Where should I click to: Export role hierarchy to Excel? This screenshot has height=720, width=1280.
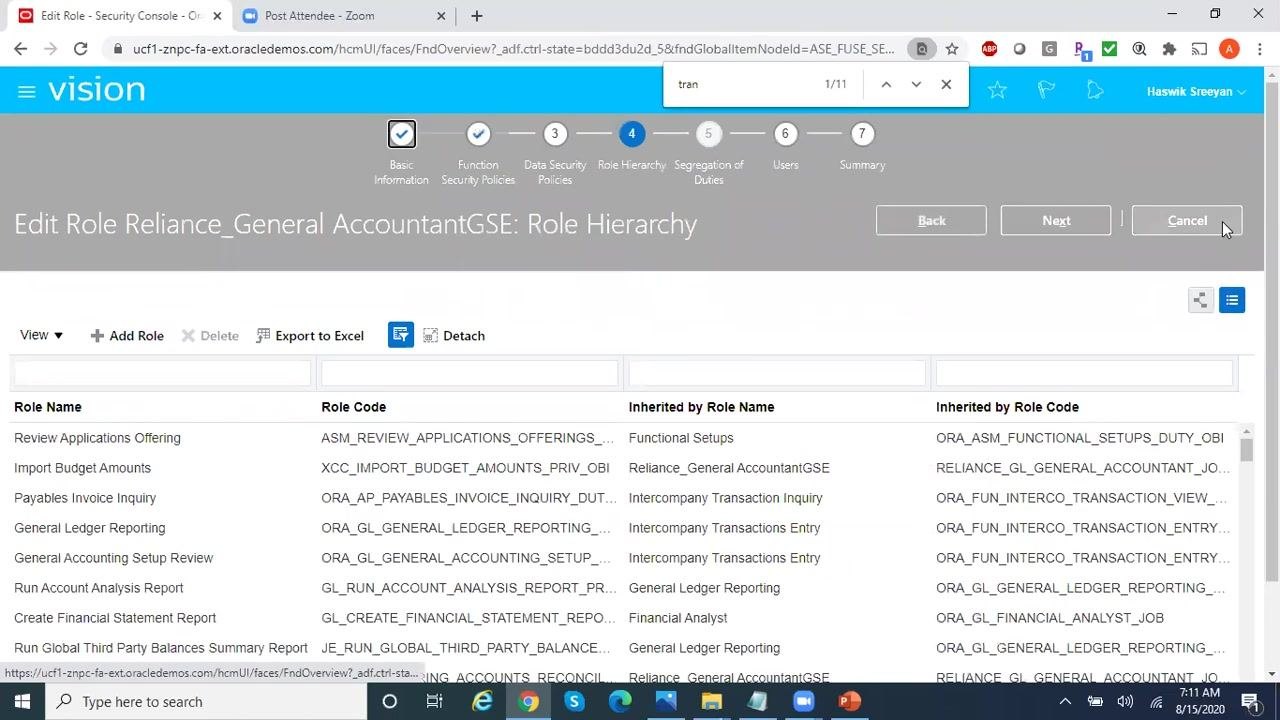click(x=310, y=336)
